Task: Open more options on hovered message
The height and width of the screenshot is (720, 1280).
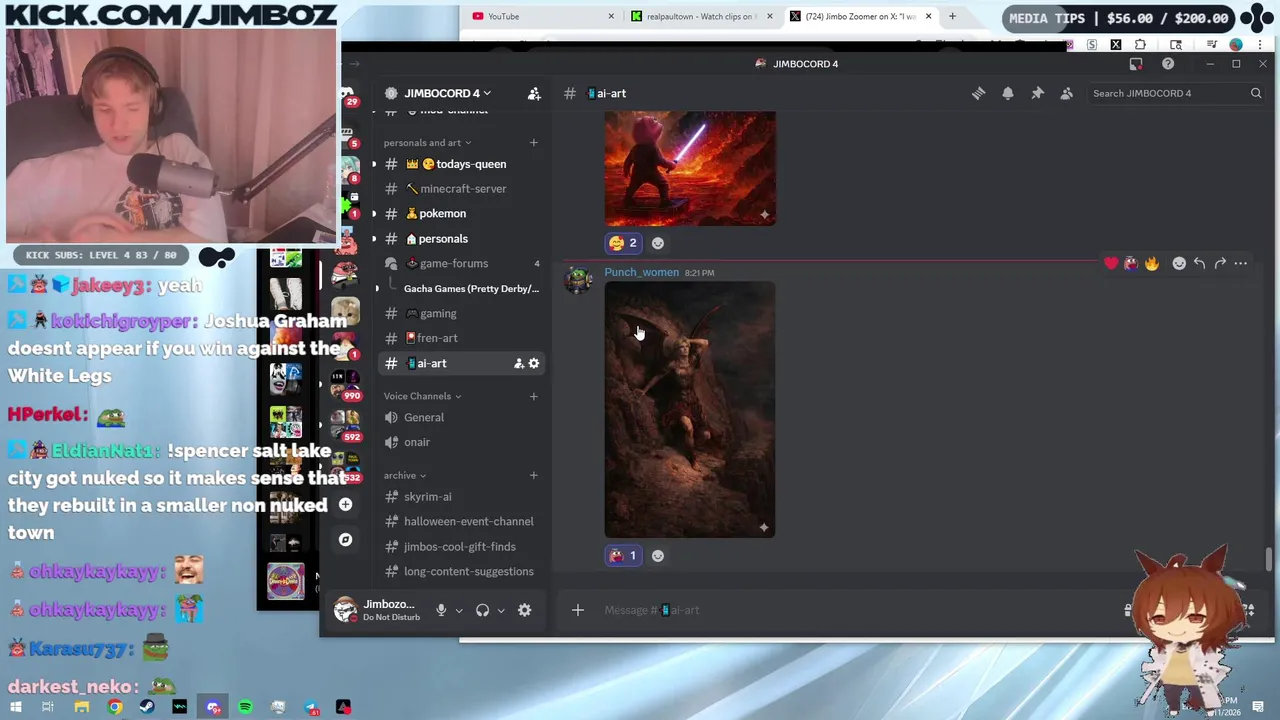Action: (1241, 263)
